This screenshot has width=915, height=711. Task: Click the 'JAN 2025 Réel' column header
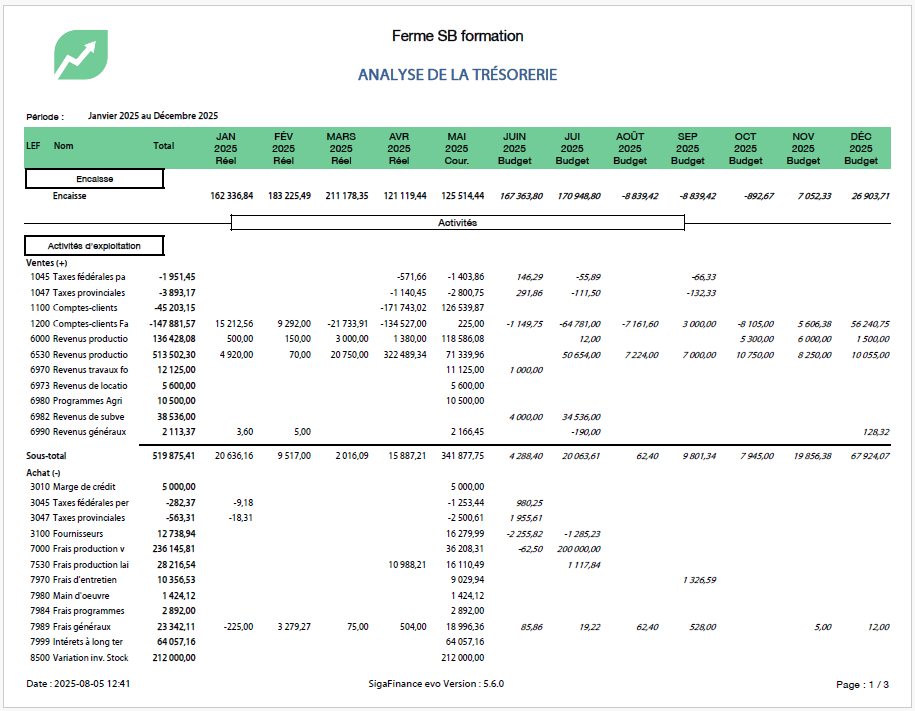(x=226, y=148)
